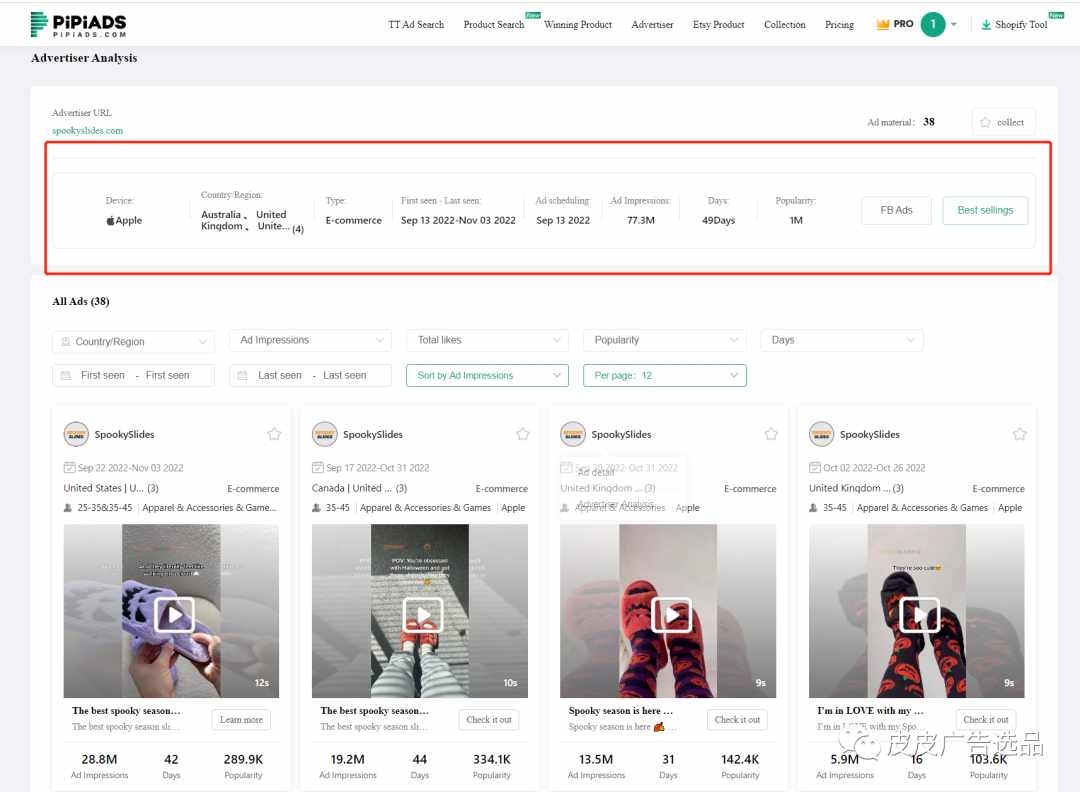Open the Sort by Ad Impressions dropdown
1080x792 pixels.
[487, 375]
